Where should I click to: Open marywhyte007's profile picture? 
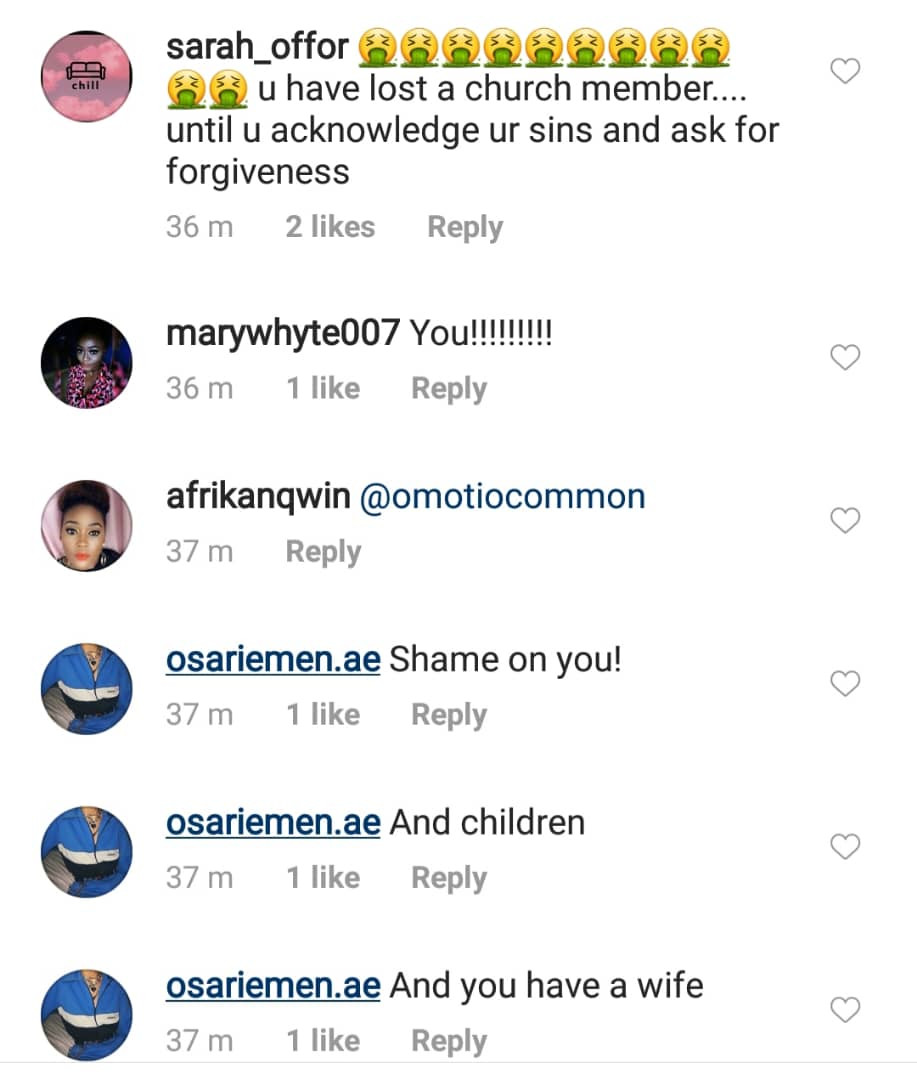click(86, 364)
